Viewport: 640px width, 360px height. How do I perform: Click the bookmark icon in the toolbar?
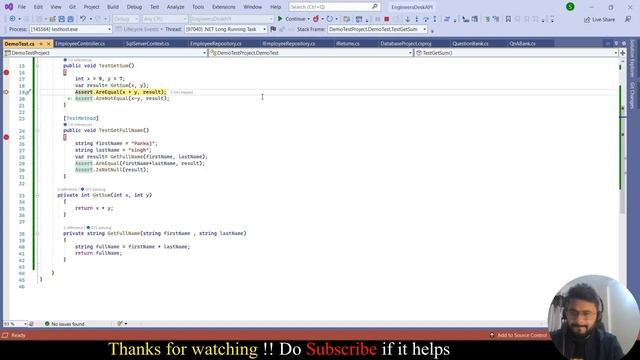(508, 19)
